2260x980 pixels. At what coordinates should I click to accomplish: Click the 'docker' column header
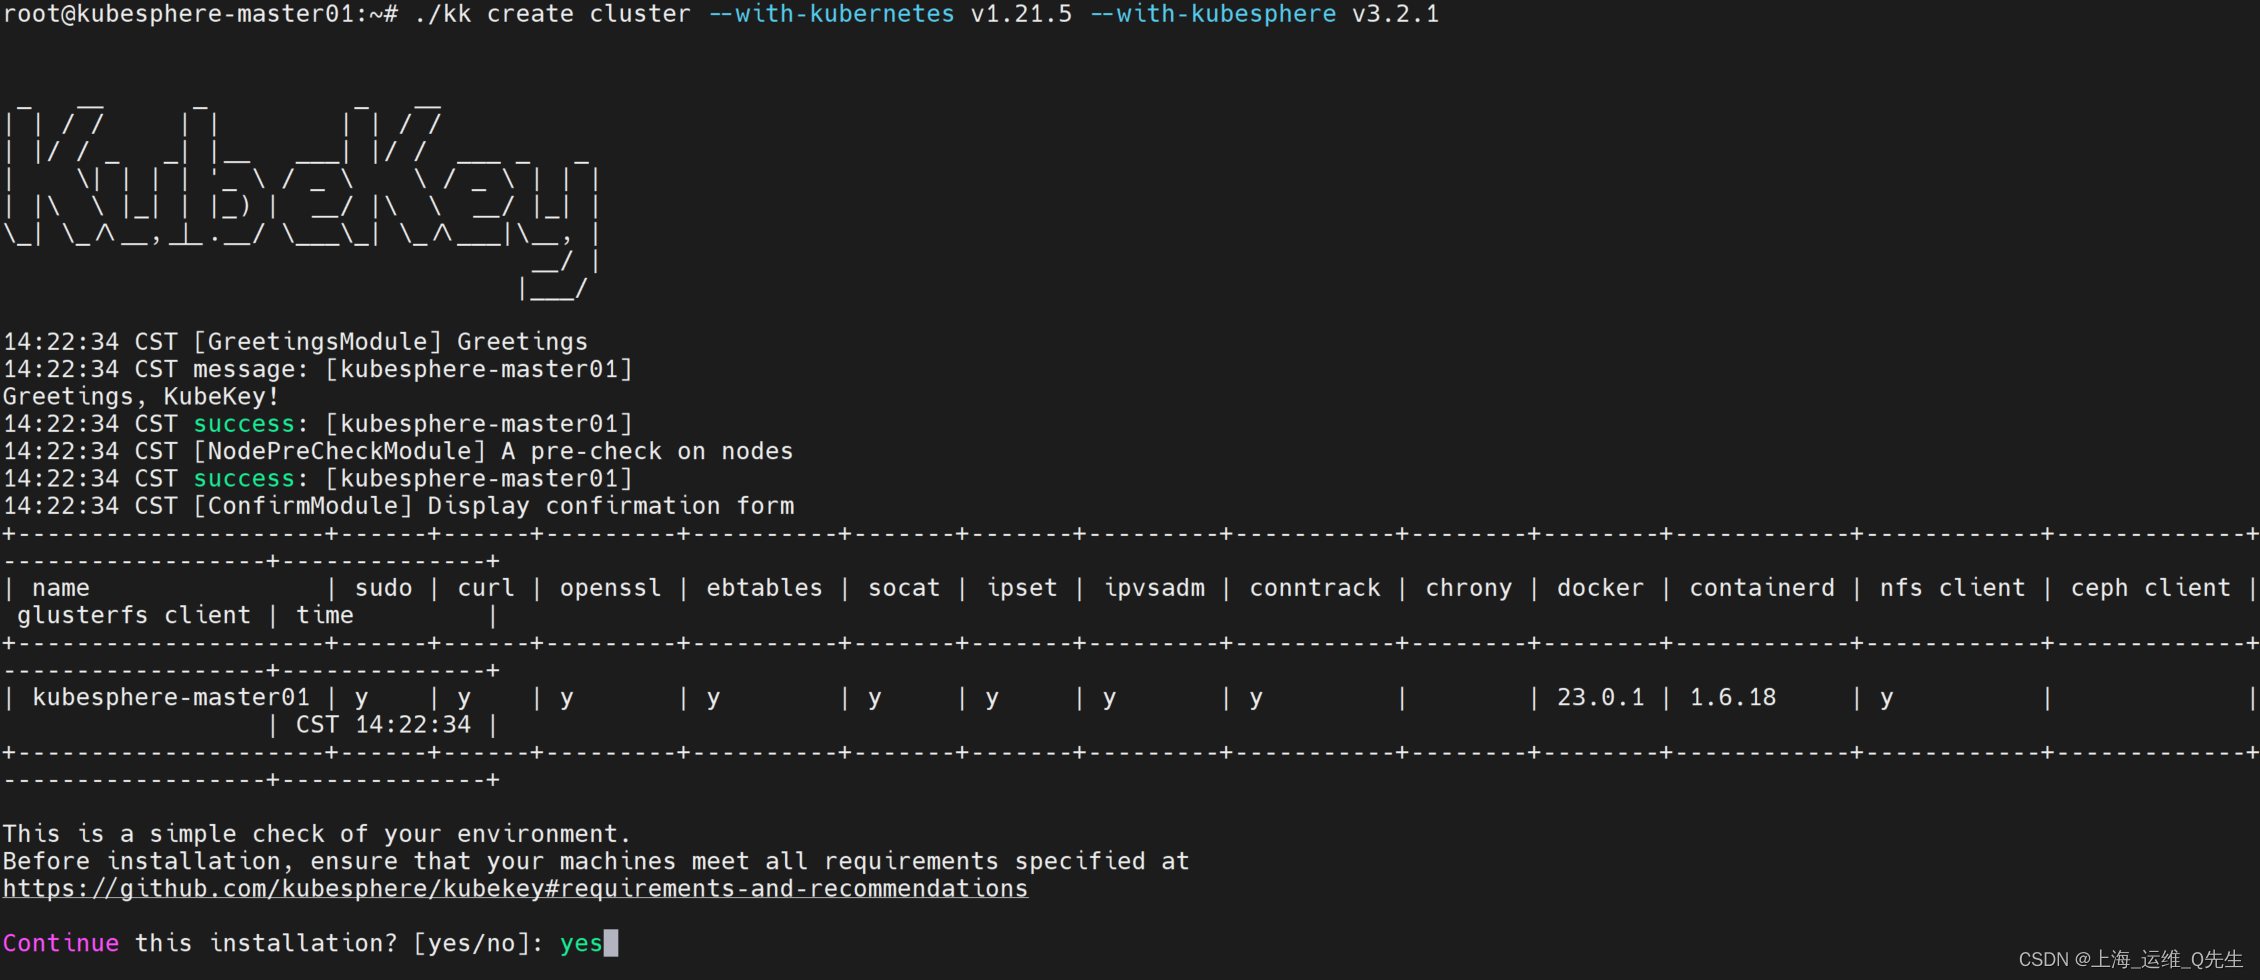click(1601, 588)
